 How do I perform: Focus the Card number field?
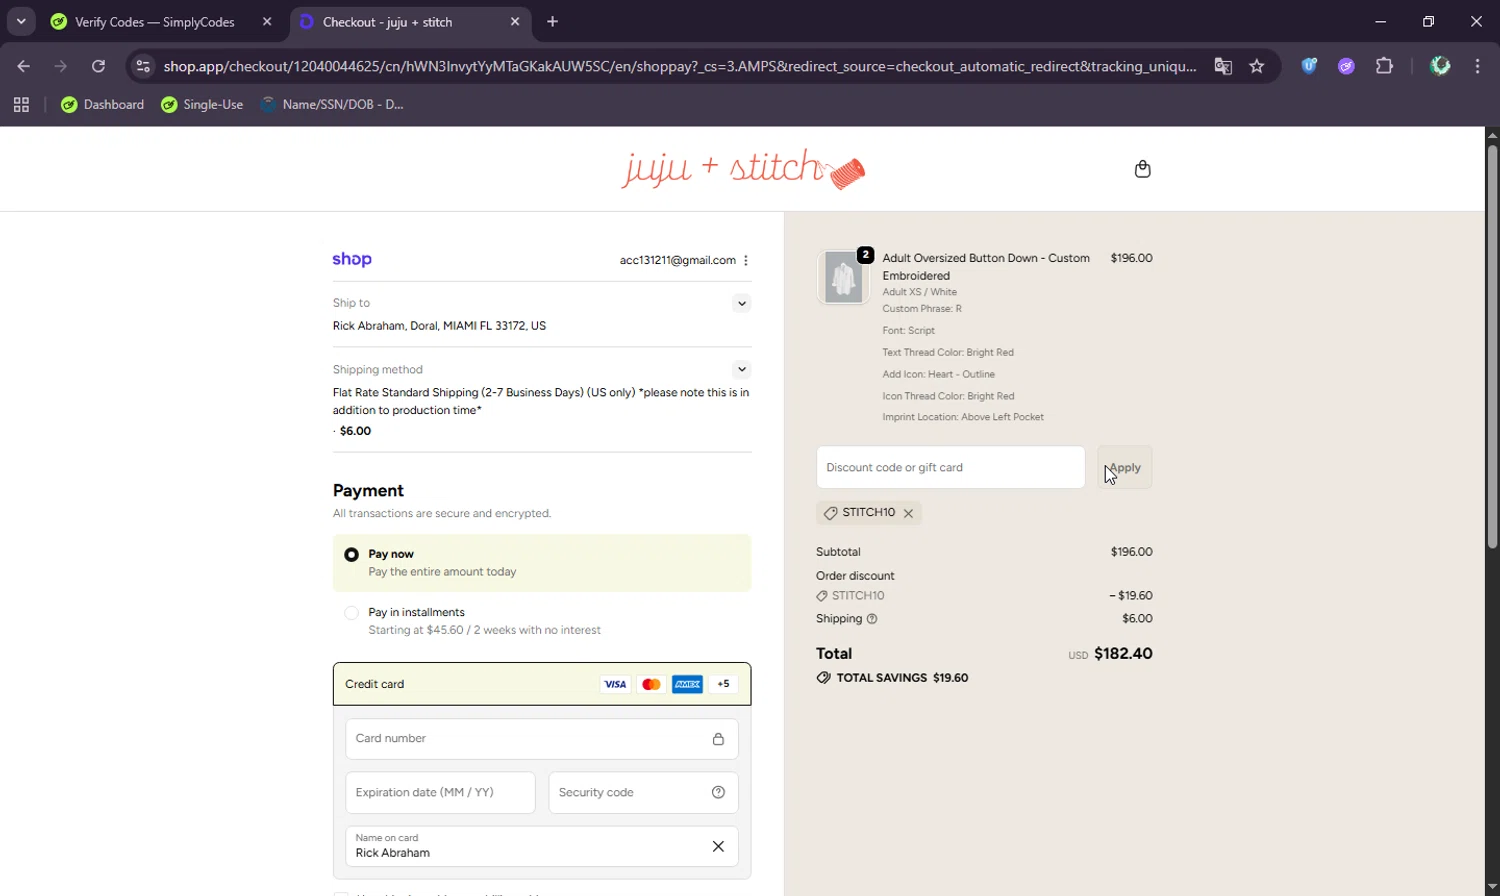click(542, 739)
